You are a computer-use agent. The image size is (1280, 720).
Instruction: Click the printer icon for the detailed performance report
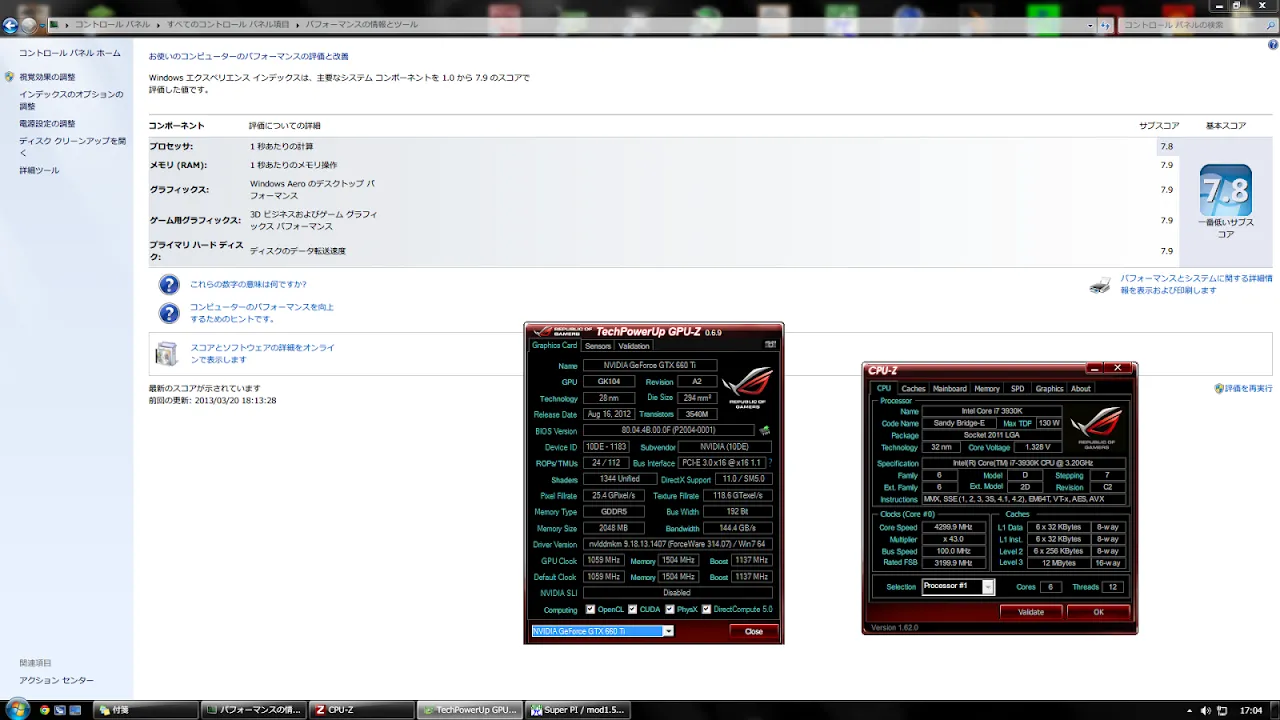[1100, 285]
